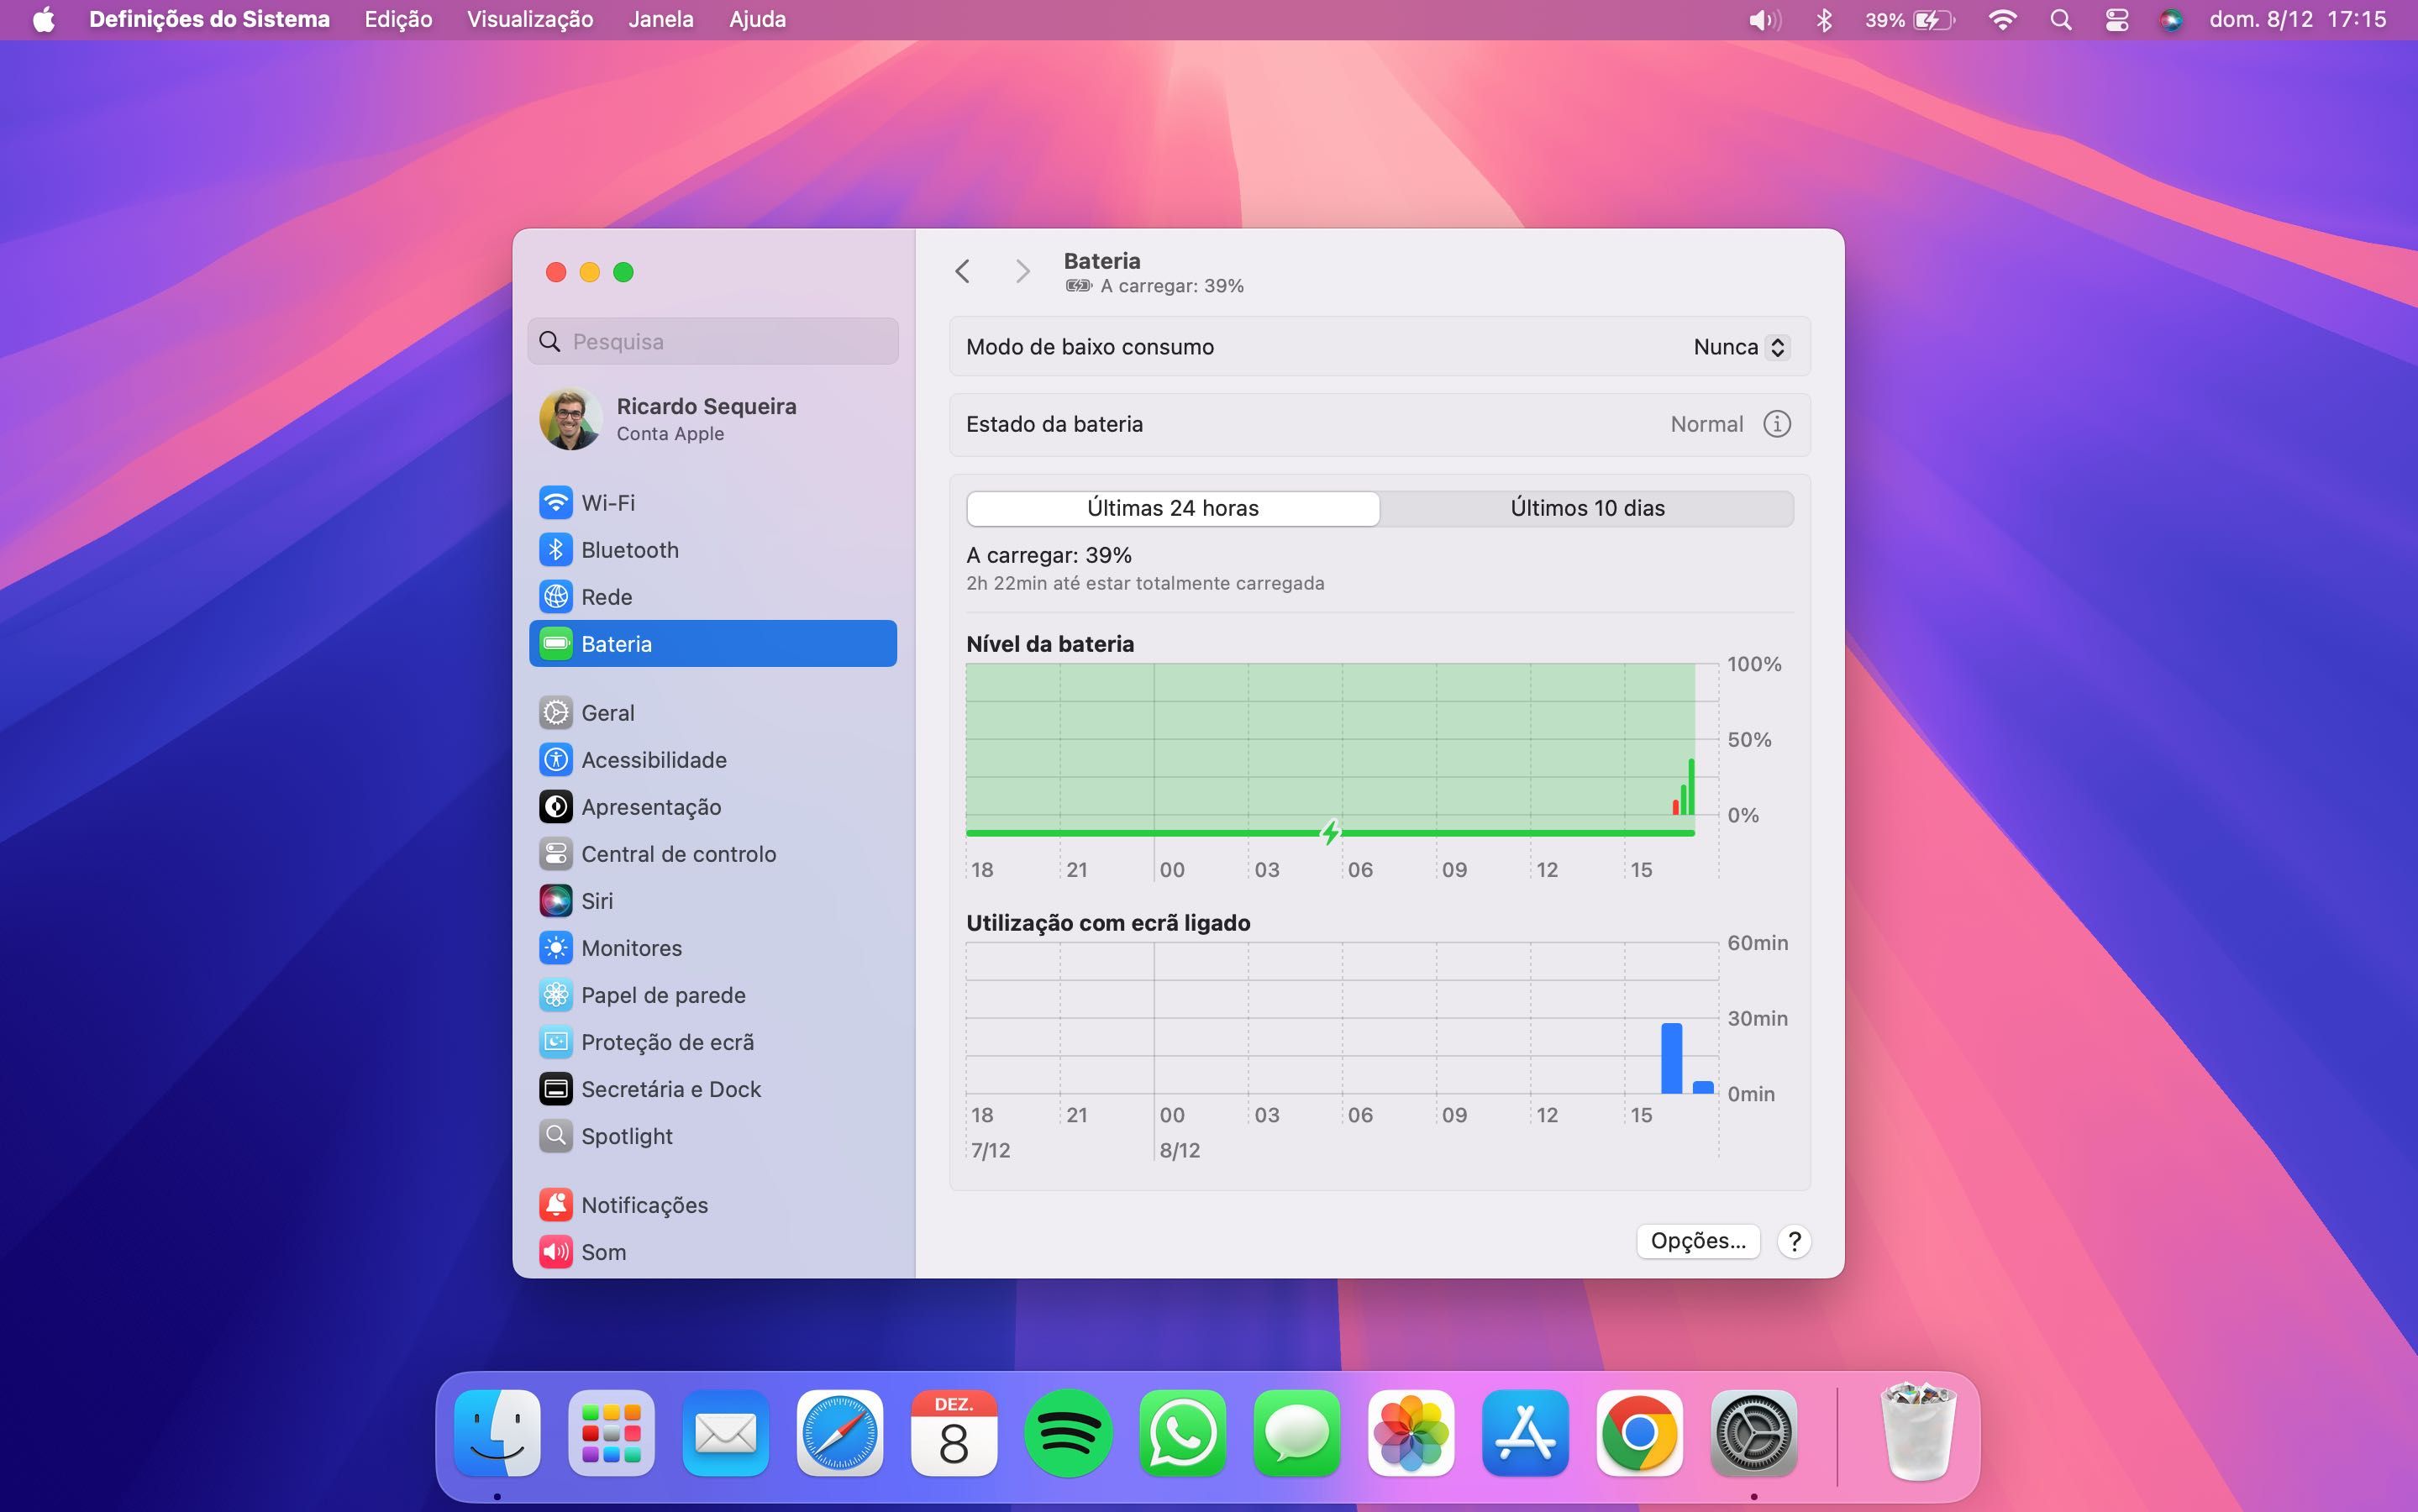
Task: Open Acessibilidade settings
Action: point(712,759)
